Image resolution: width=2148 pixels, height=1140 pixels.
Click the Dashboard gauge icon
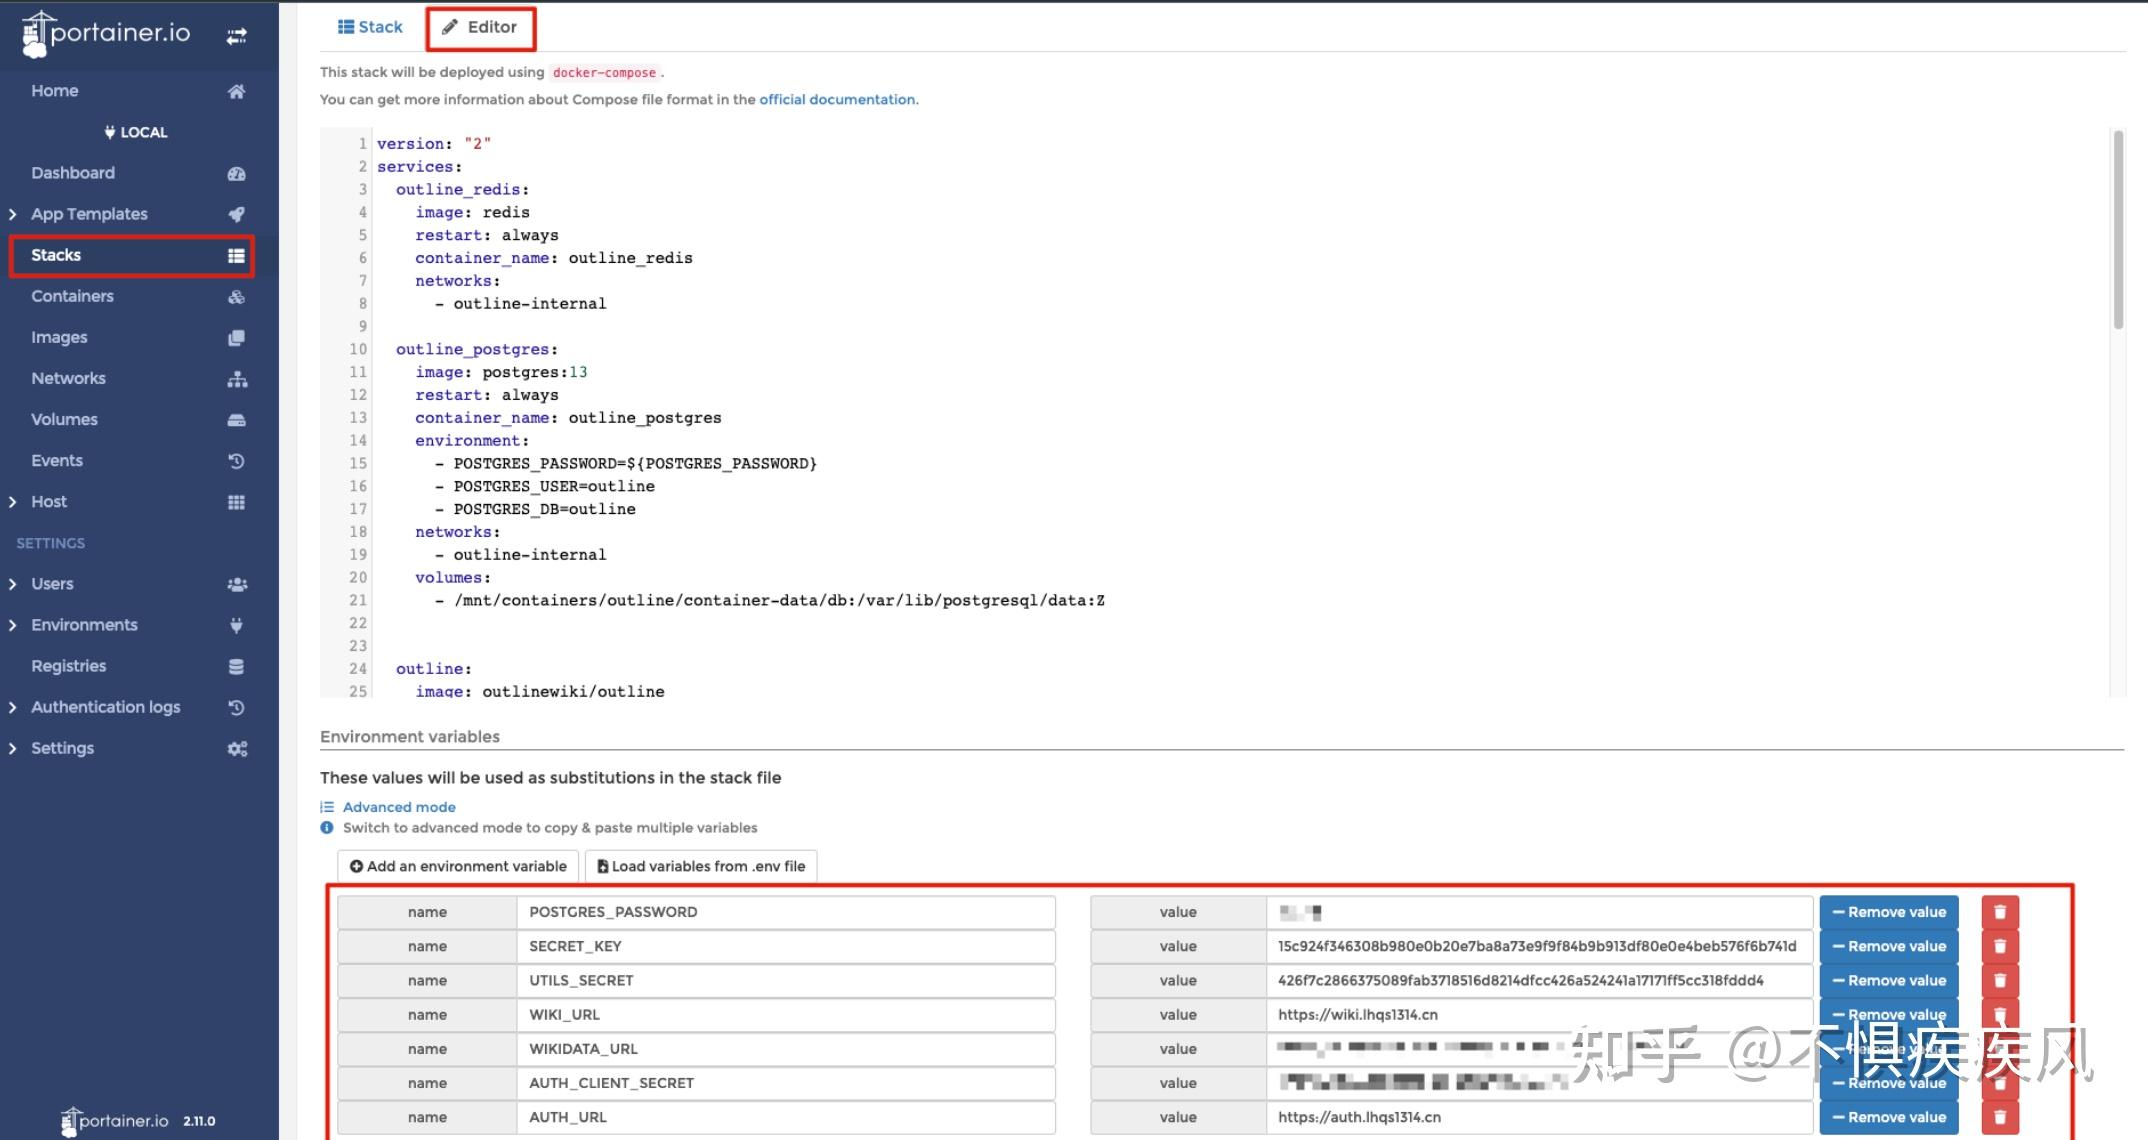pyautogui.click(x=236, y=173)
